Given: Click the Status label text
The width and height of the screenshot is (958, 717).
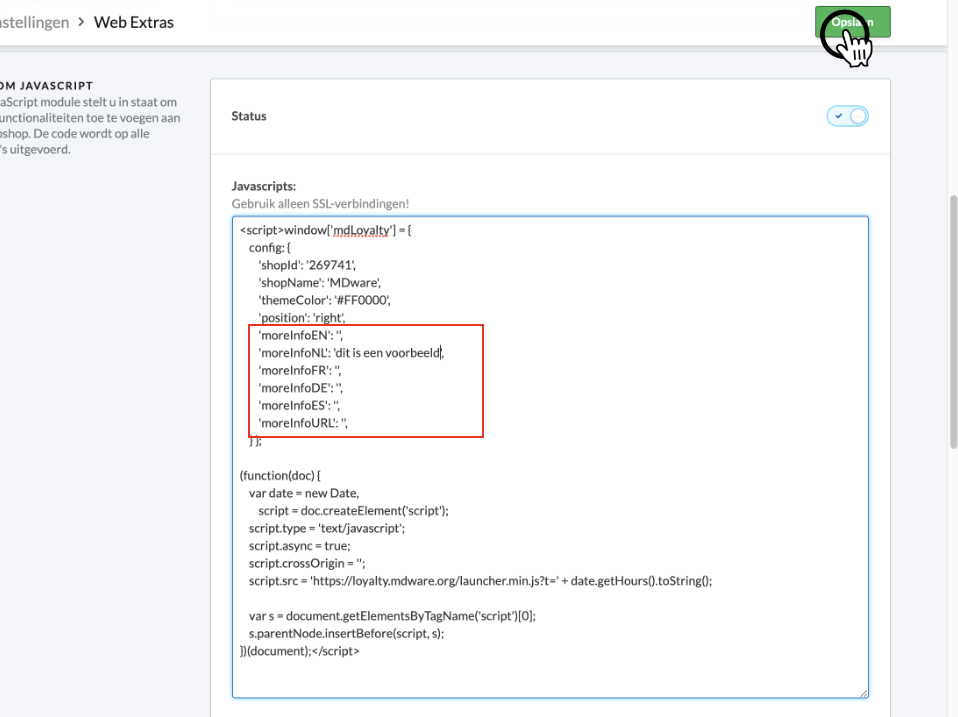Looking at the screenshot, I should [x=249, y=116].
